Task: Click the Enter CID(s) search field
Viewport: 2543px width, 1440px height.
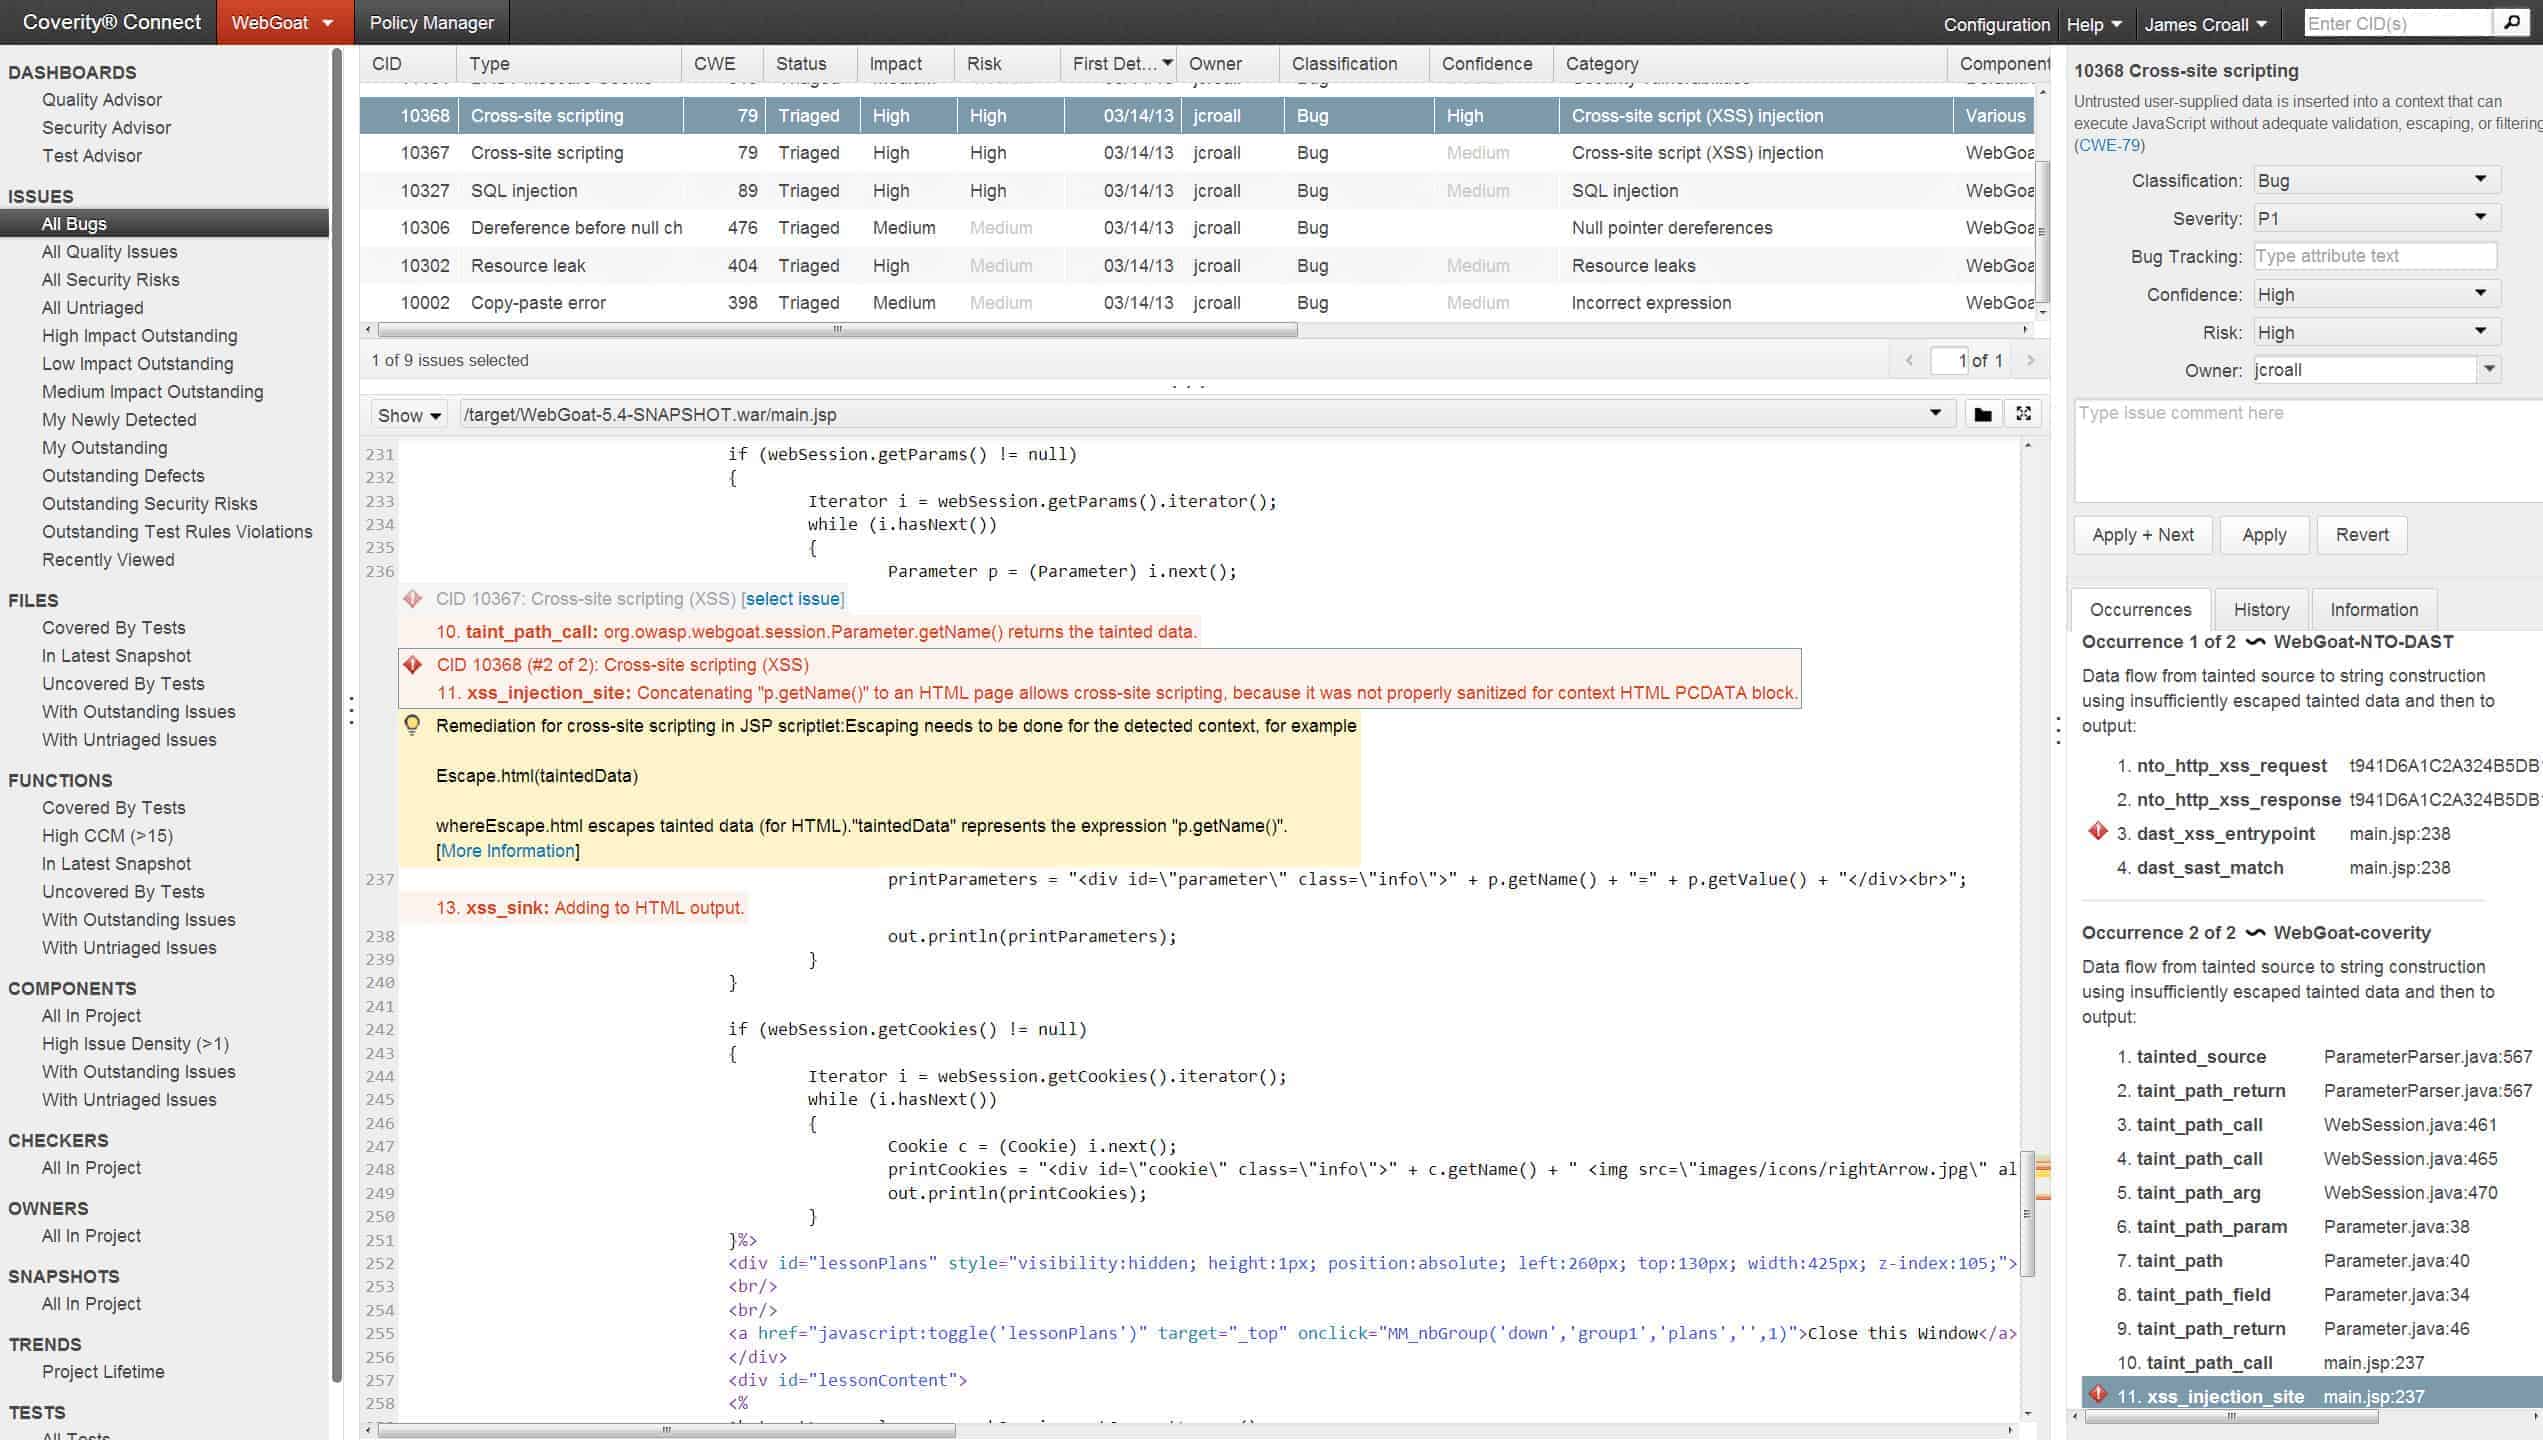Action: click(x=2397, y=23)
